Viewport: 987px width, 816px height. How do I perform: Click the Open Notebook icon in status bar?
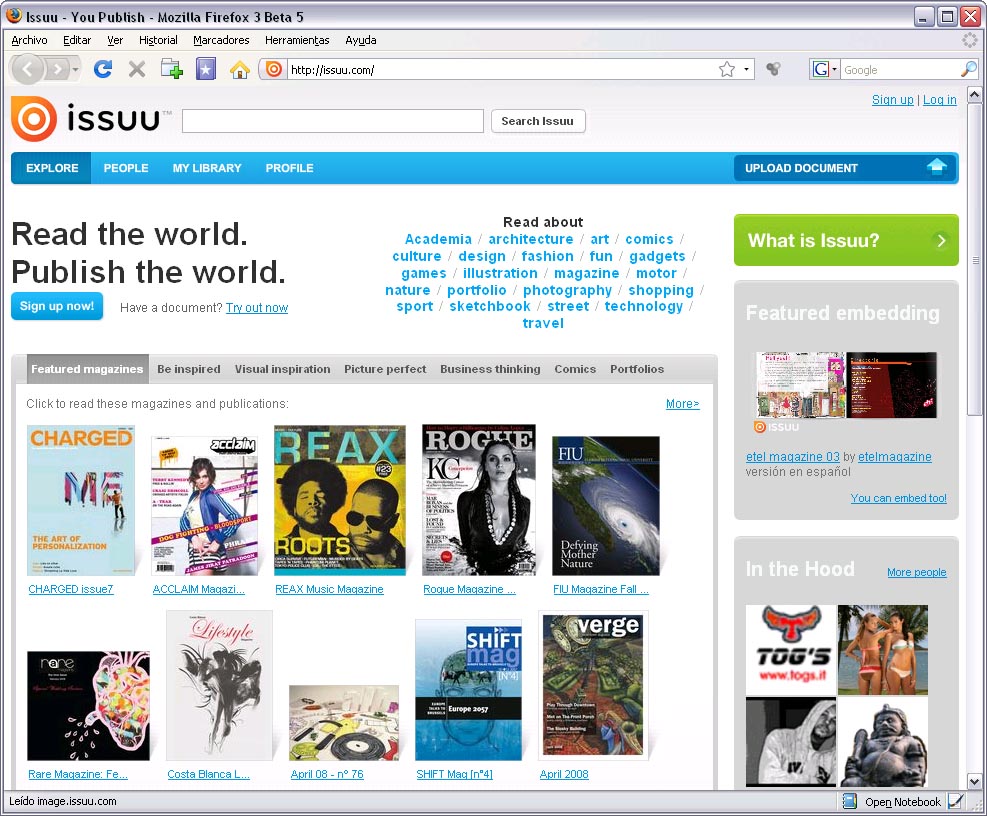850,801
